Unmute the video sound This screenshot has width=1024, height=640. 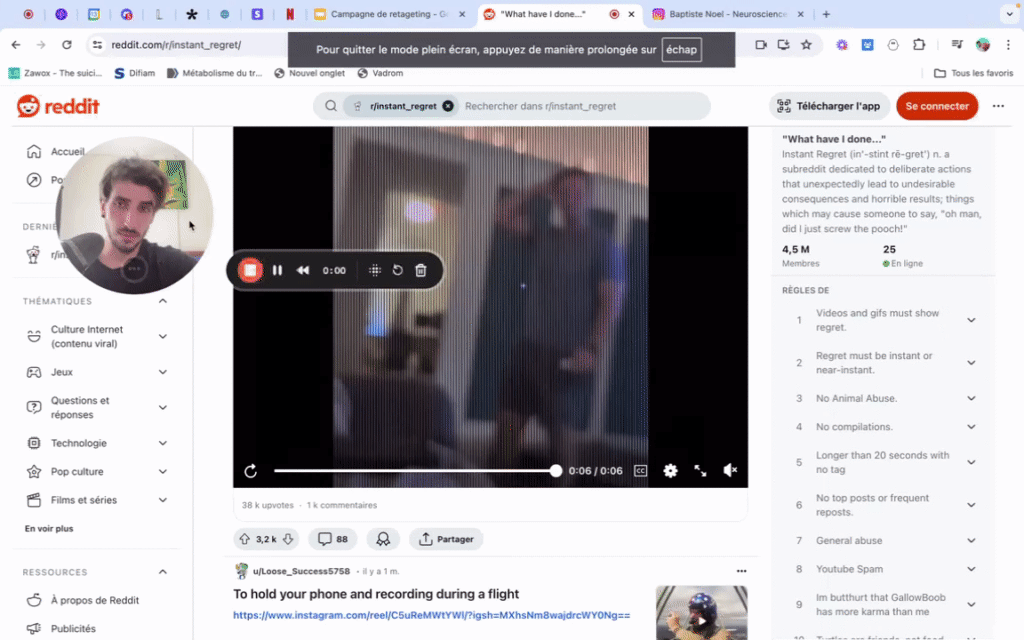[730, 470]
